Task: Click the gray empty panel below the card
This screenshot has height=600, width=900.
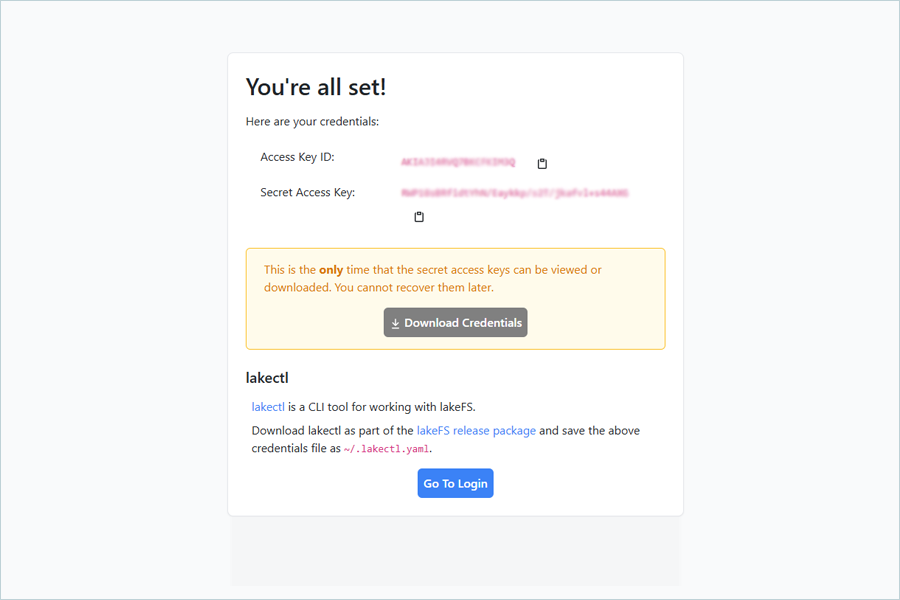Action: [x=455, y=551]
